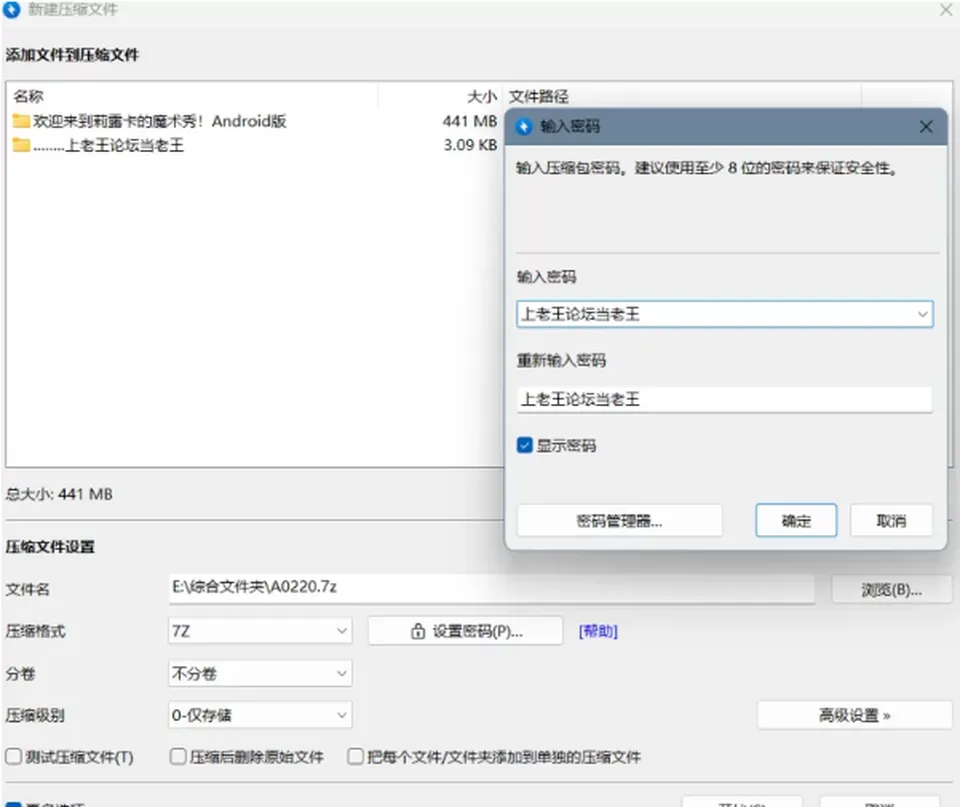This screenshot has width=960, height=807.
Task: Sort the file list by 名称 column header
Action: [x=28, y=96]
